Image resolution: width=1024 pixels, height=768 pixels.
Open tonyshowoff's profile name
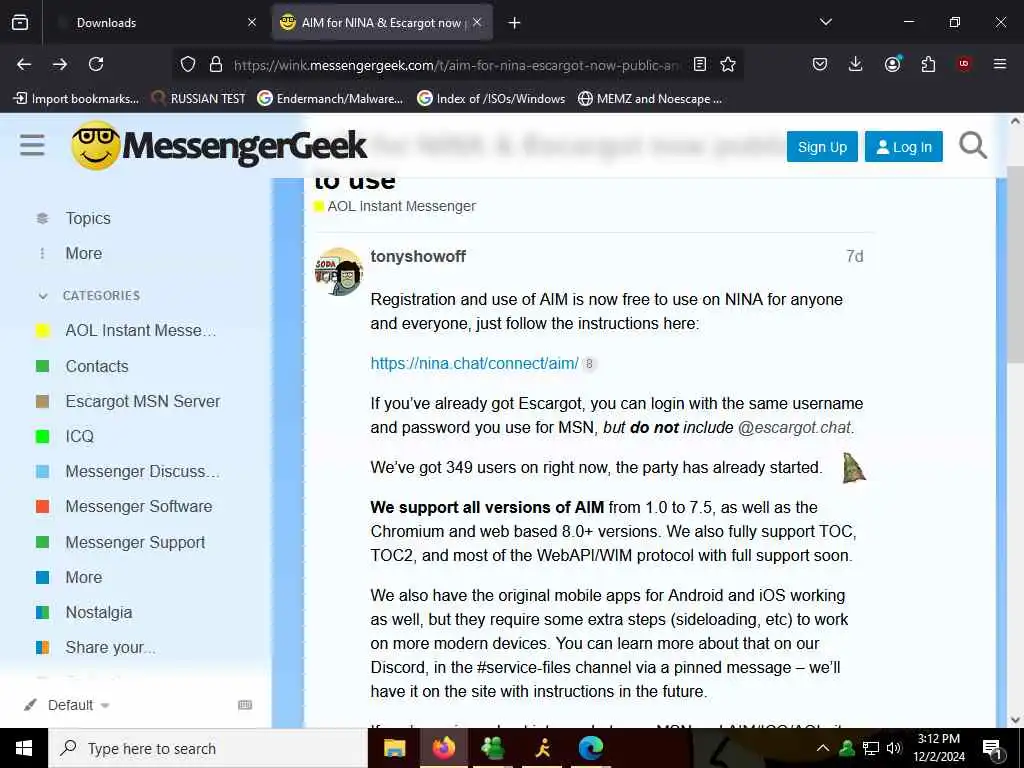418,257
